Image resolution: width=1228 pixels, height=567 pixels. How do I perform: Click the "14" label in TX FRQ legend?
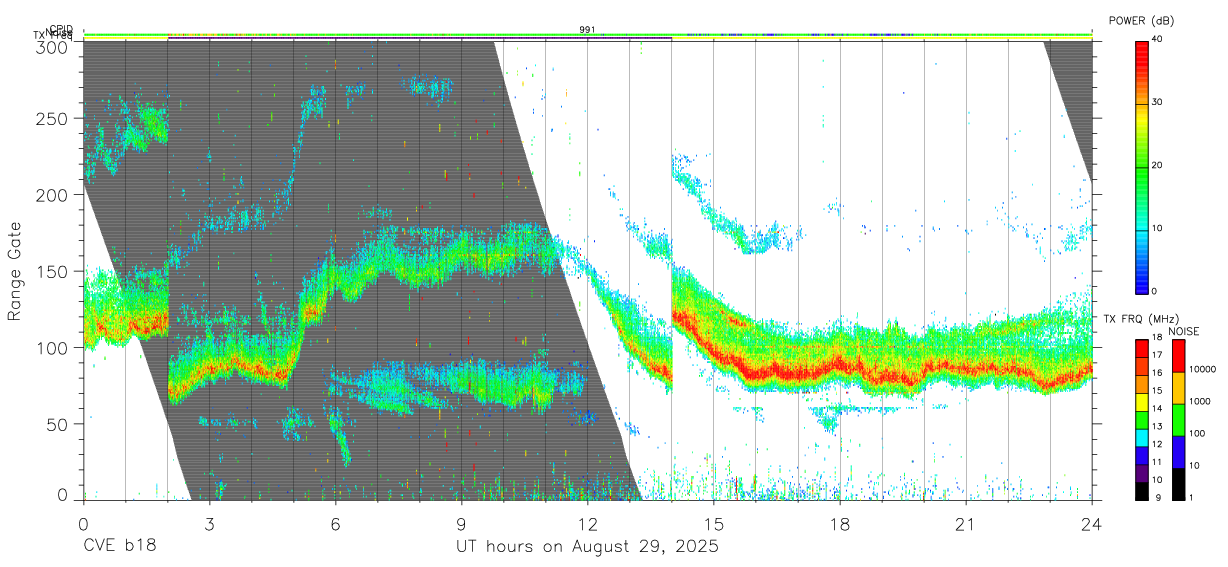(x=1157, y=408)
